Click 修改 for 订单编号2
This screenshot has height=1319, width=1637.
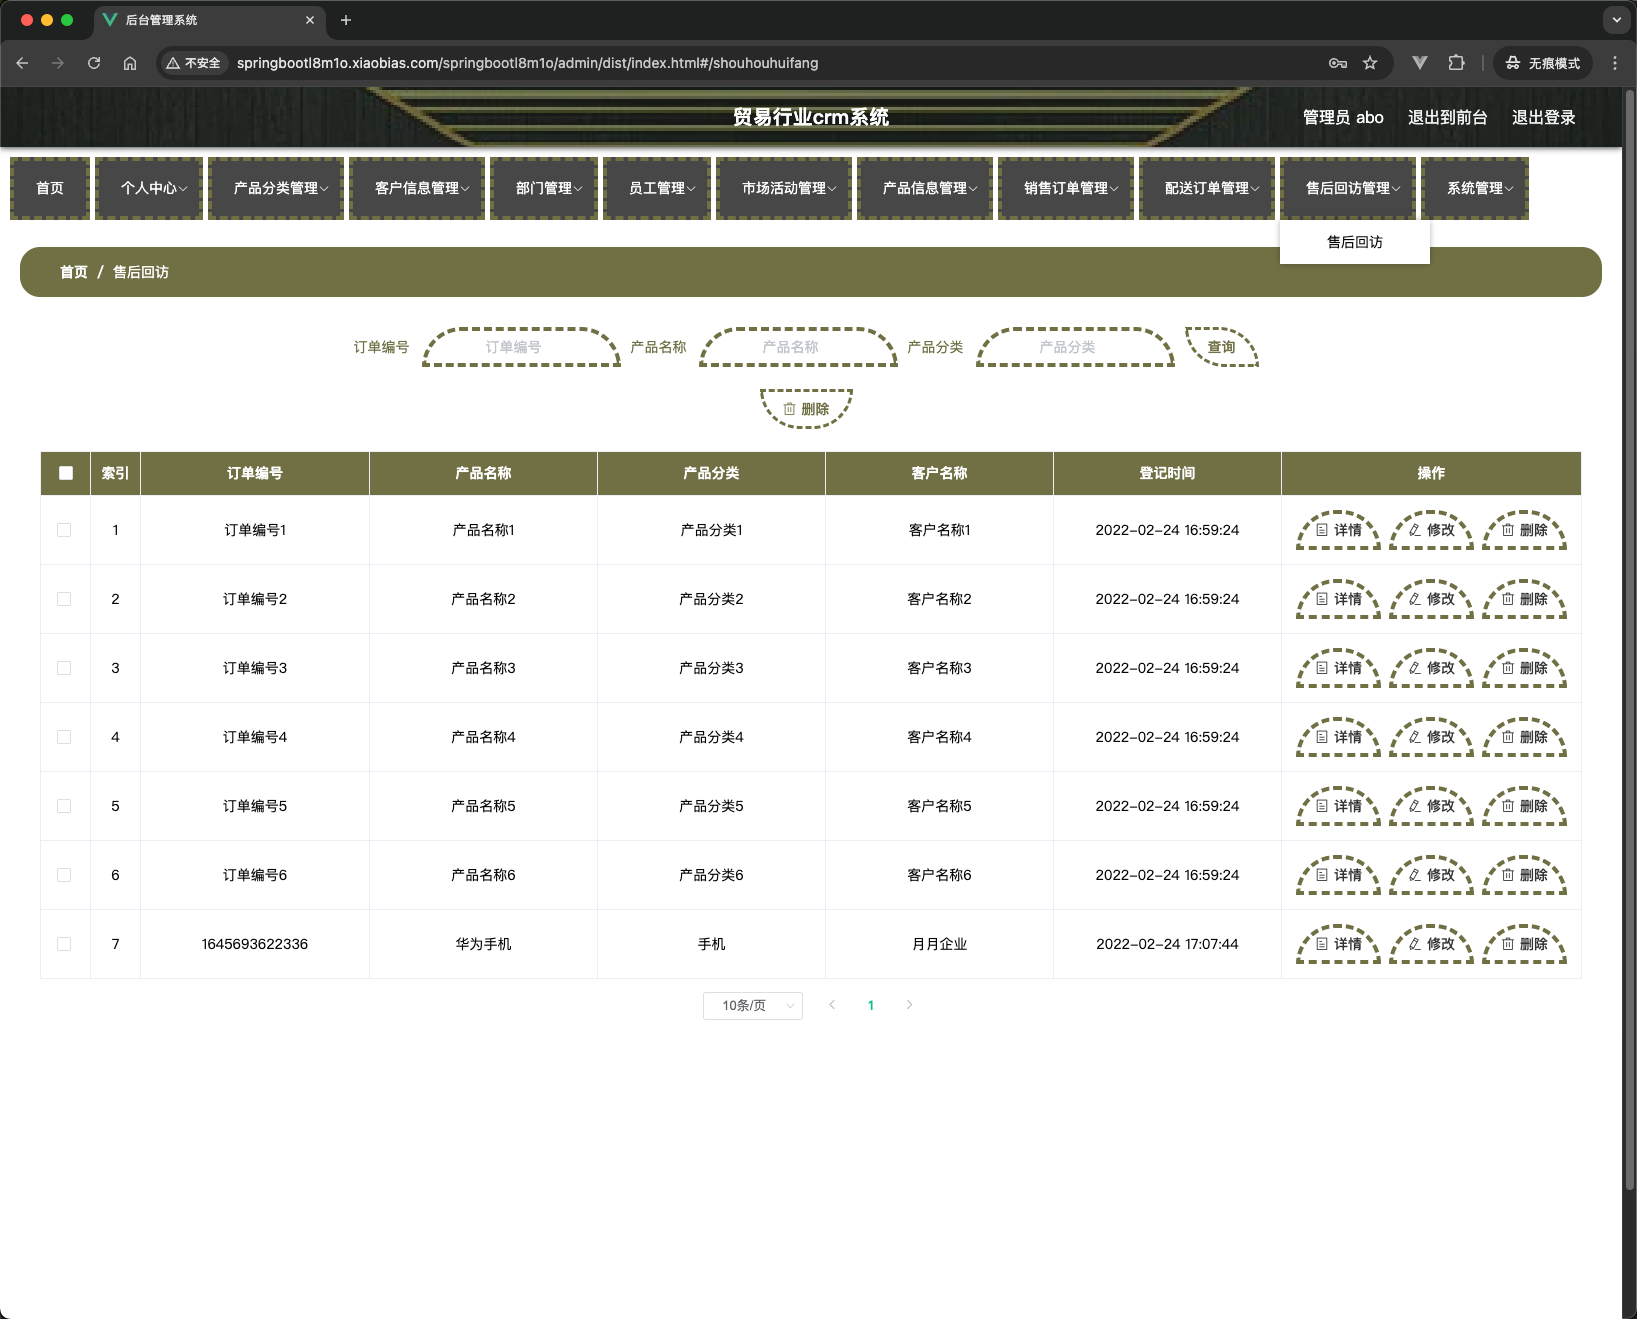tap(1431, 600)
